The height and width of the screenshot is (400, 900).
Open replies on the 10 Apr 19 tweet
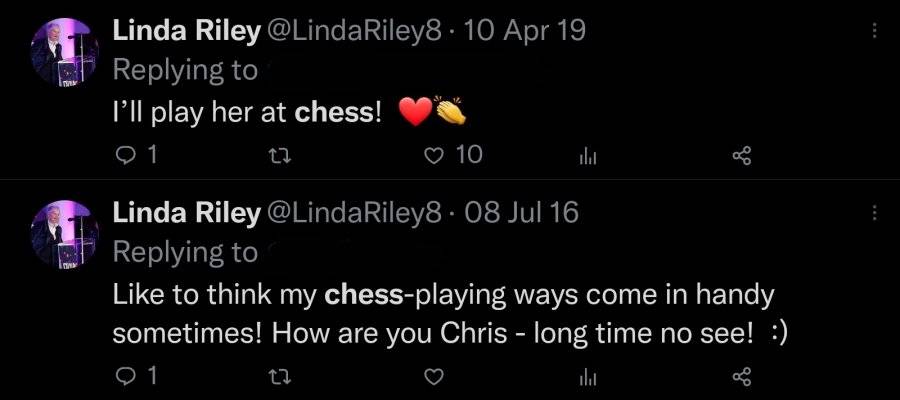(x=135, y=155)
